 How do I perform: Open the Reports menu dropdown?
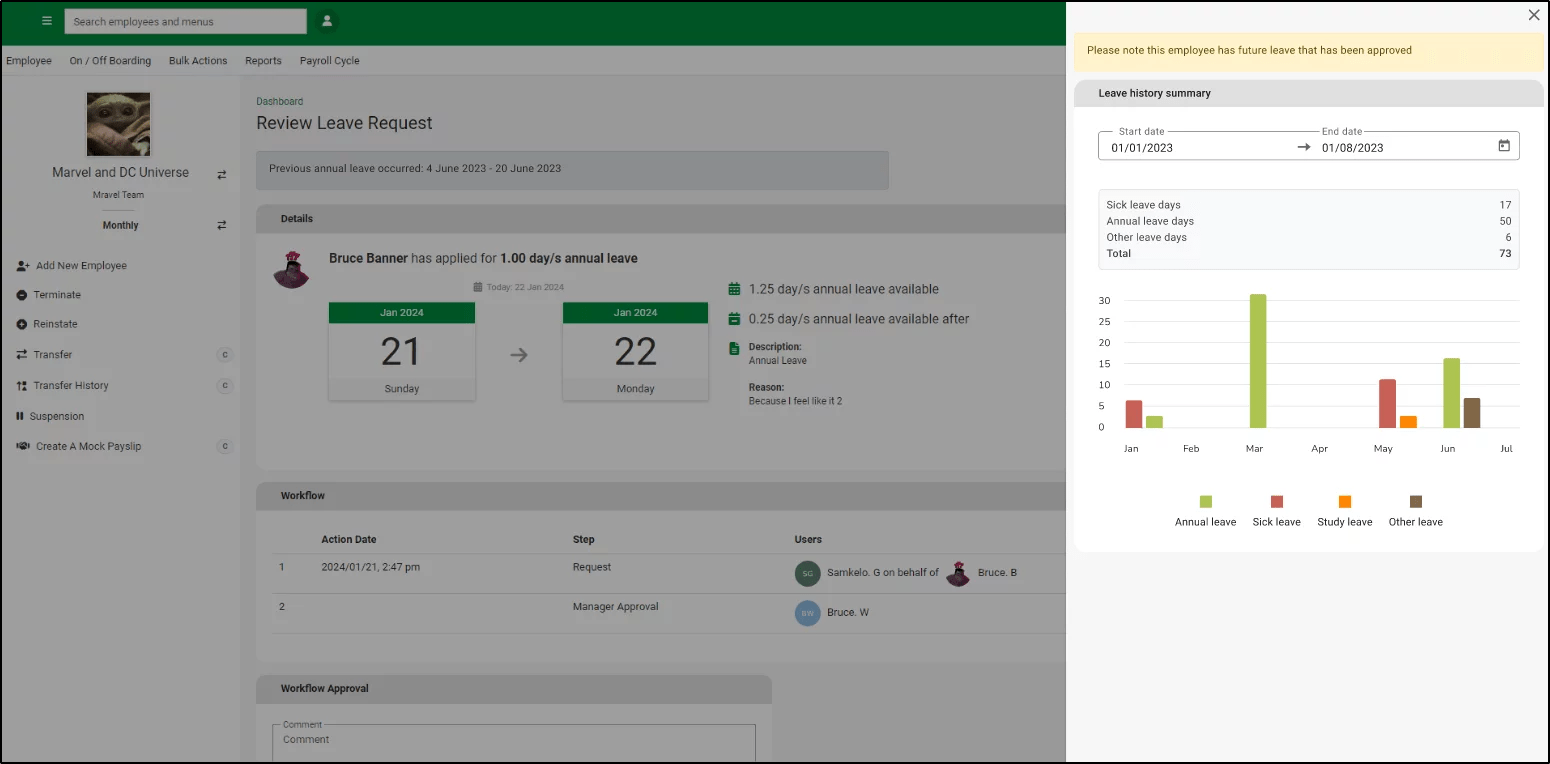pyautogui.click(x=263, y=61)
